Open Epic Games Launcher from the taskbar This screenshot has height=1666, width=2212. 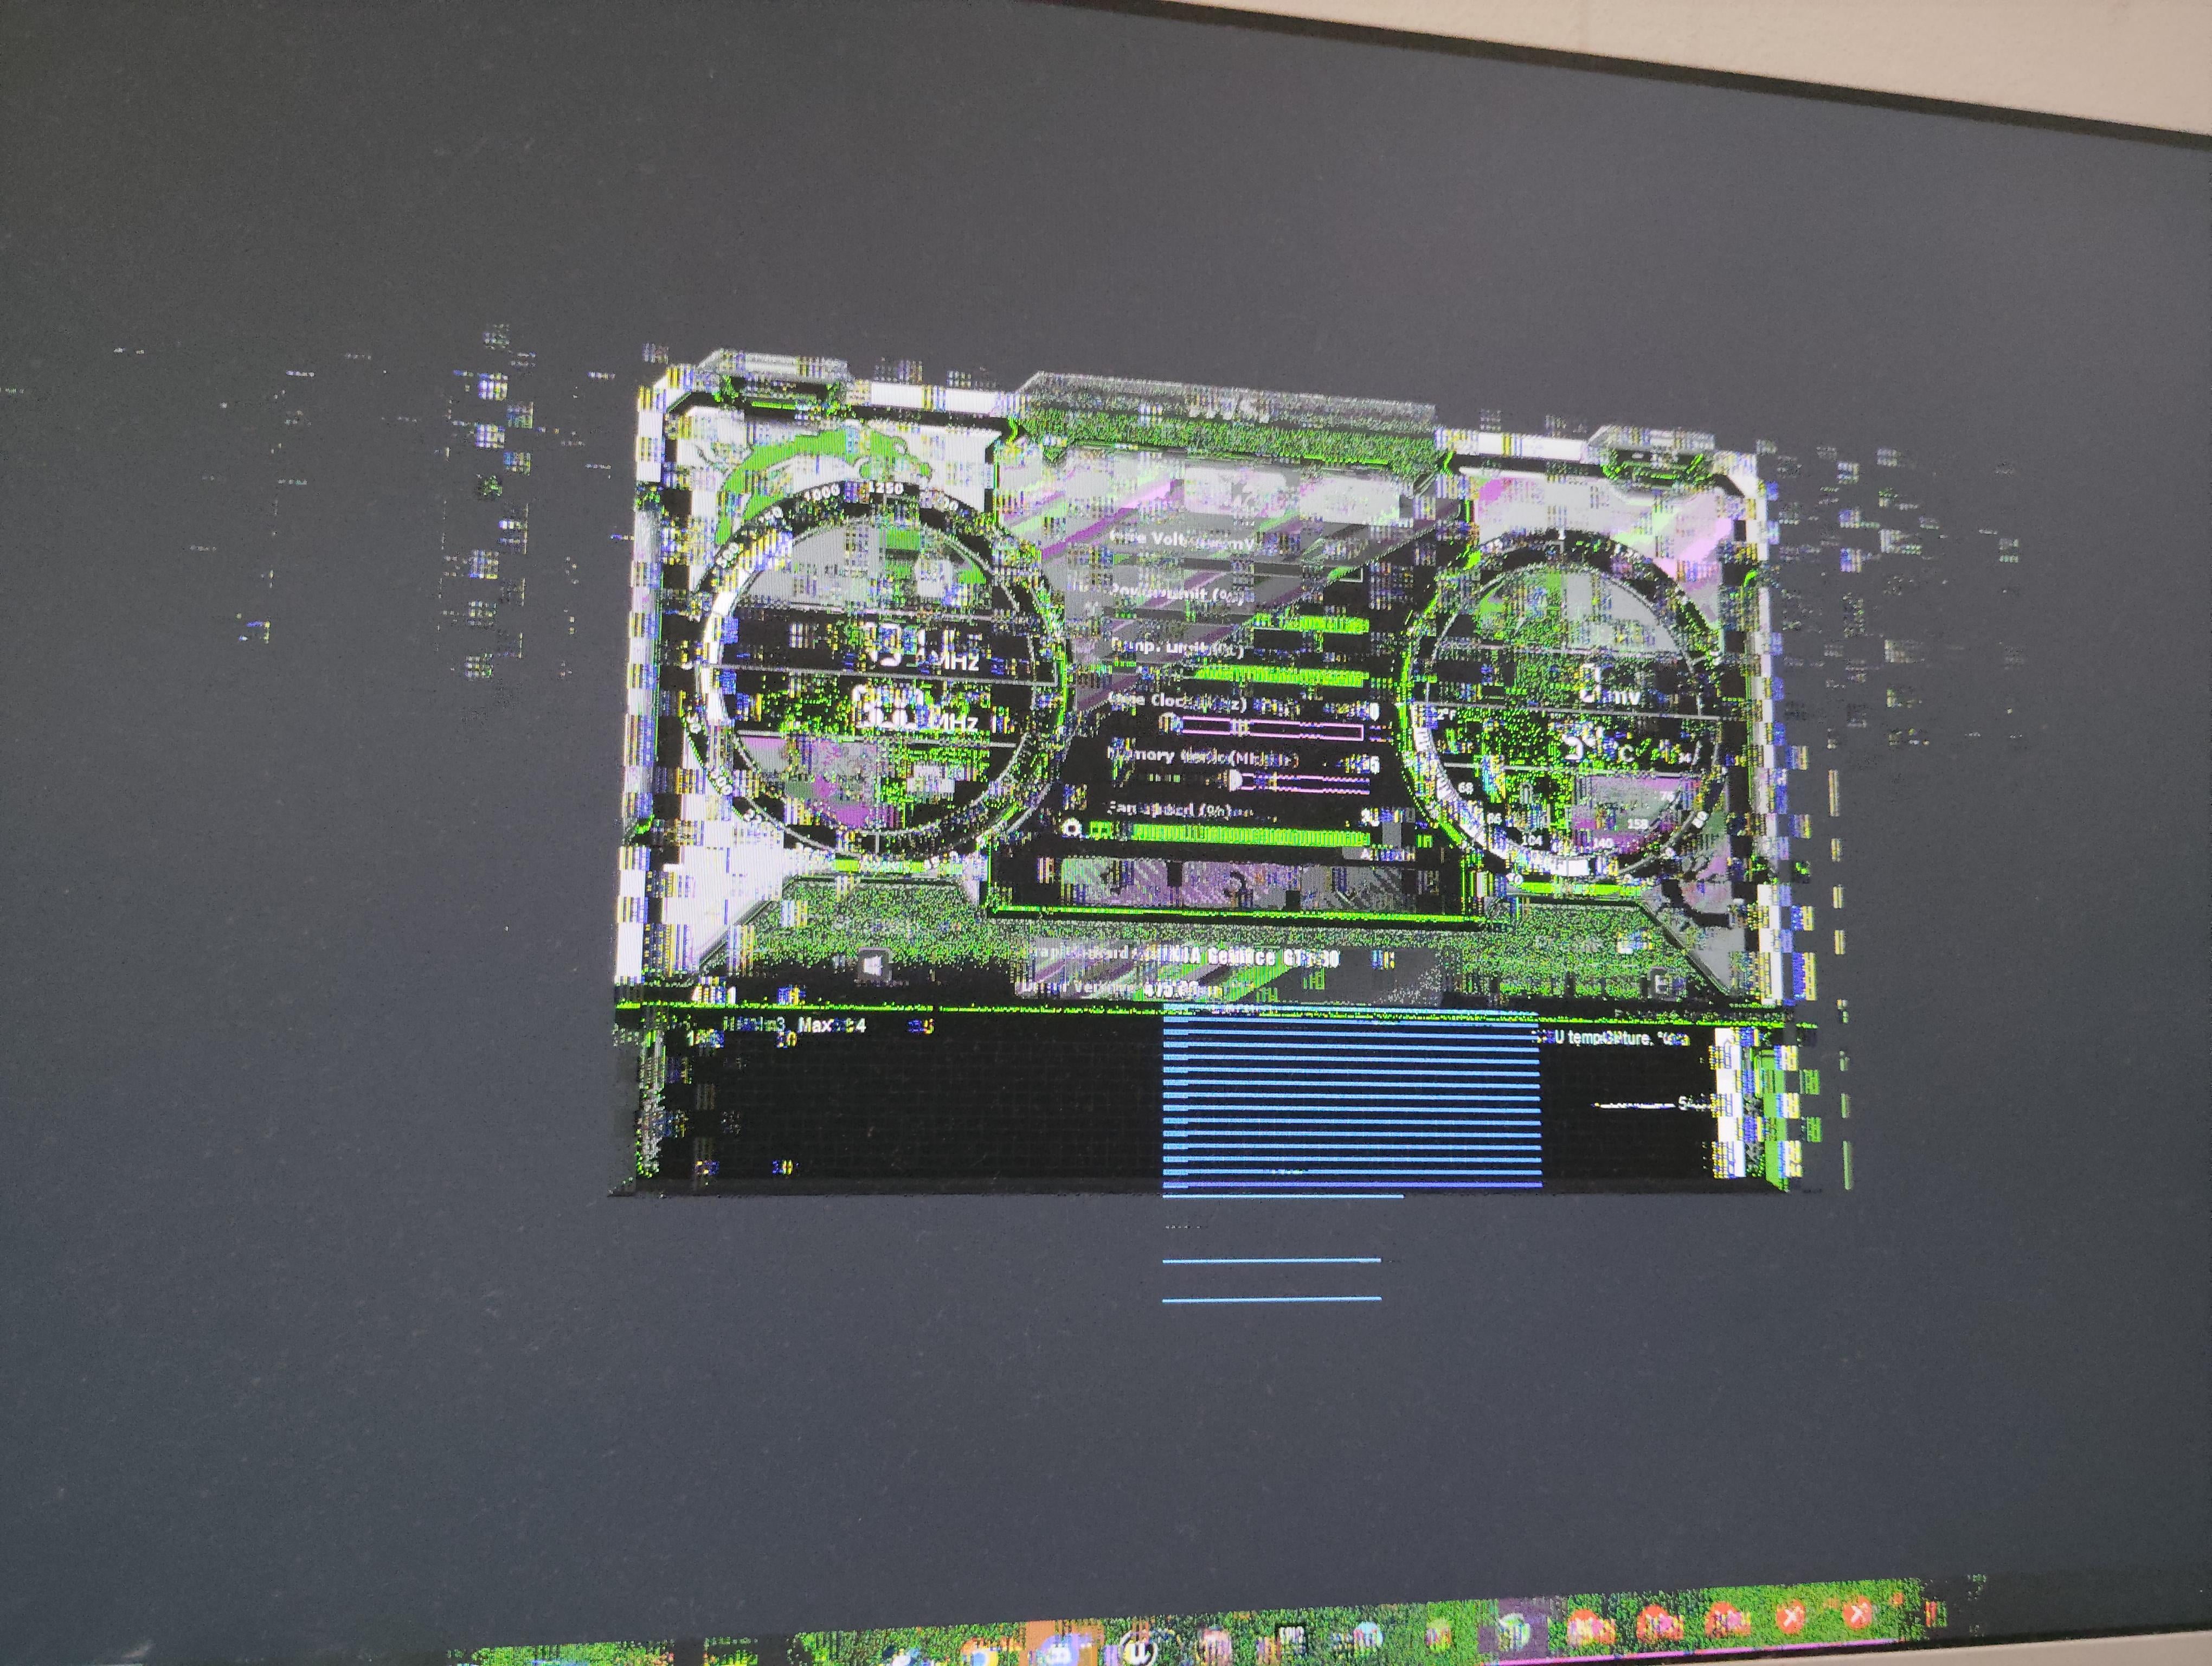tap(1292, 1639)
